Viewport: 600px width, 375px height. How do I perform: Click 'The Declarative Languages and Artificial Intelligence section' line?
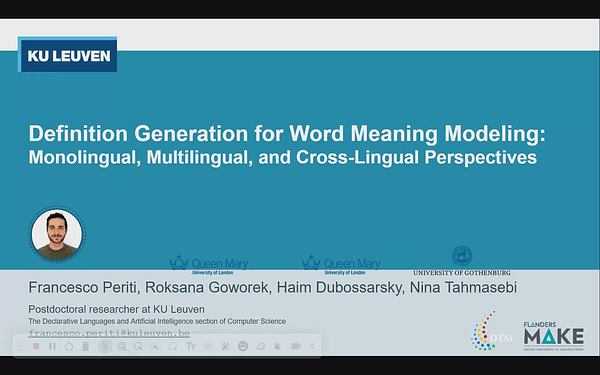coord(157,321)
